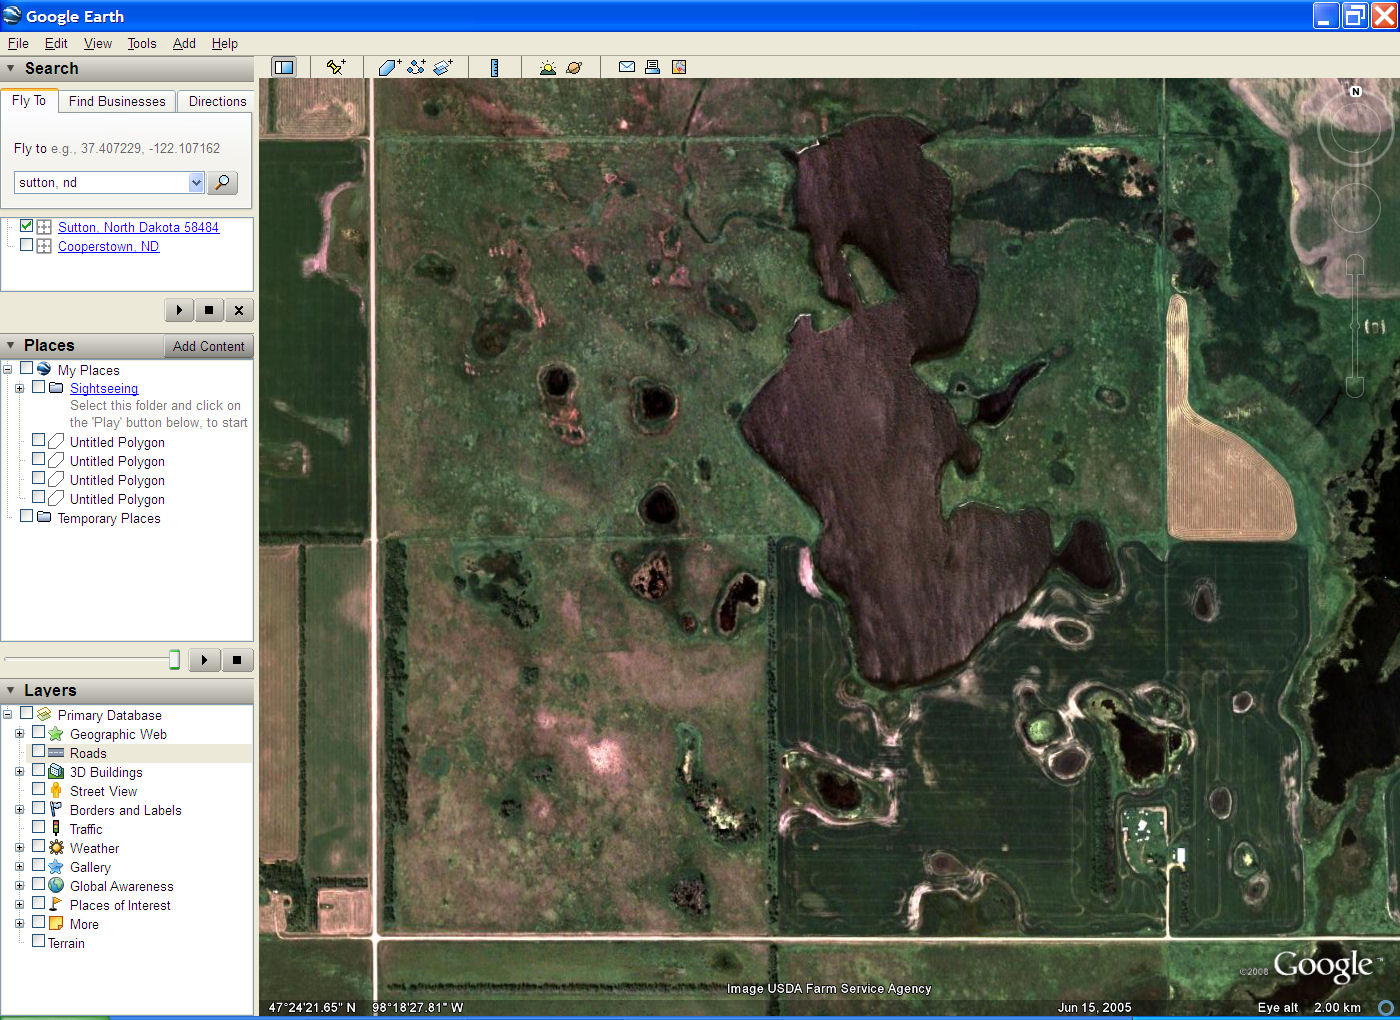This screenshot has width=1400, height=1020.
Task: Click the Sightseeing folder link
Action: [104, 388]
